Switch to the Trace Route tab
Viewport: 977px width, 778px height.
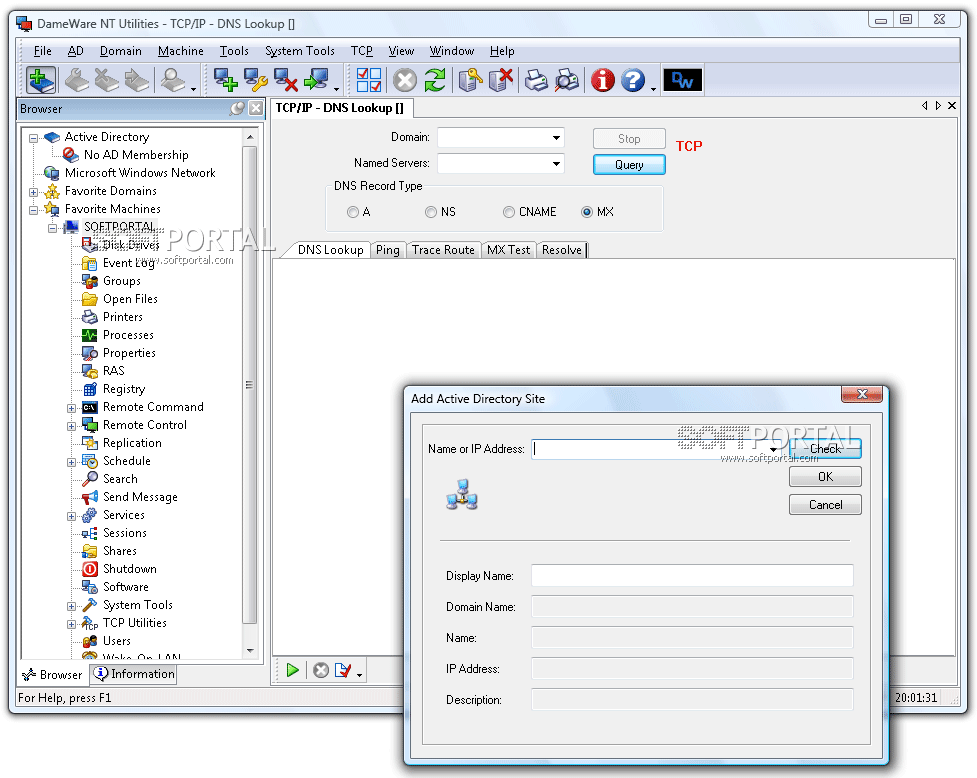pyautogui.click(x=443, y=250)
